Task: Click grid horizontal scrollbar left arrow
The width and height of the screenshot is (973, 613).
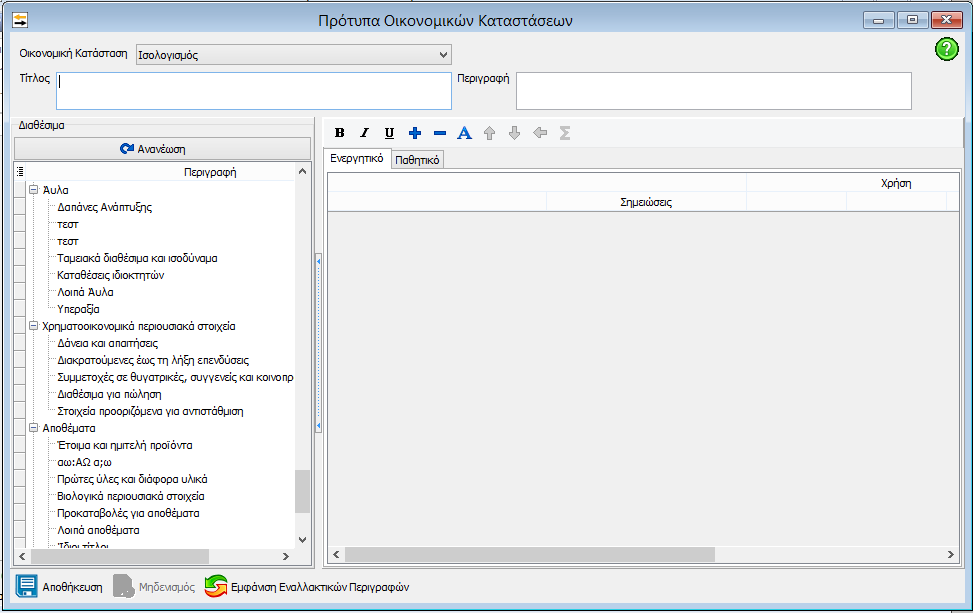Action: click(x=336, y=555)
